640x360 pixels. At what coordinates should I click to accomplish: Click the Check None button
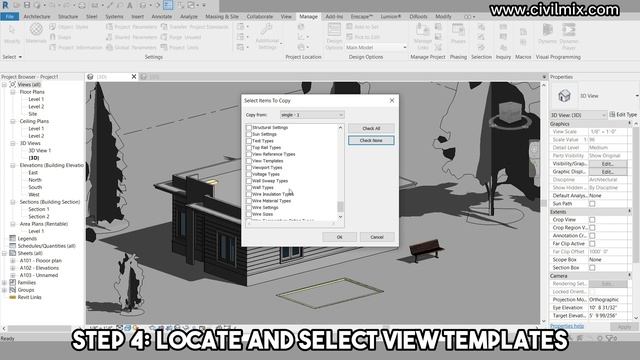371,140
